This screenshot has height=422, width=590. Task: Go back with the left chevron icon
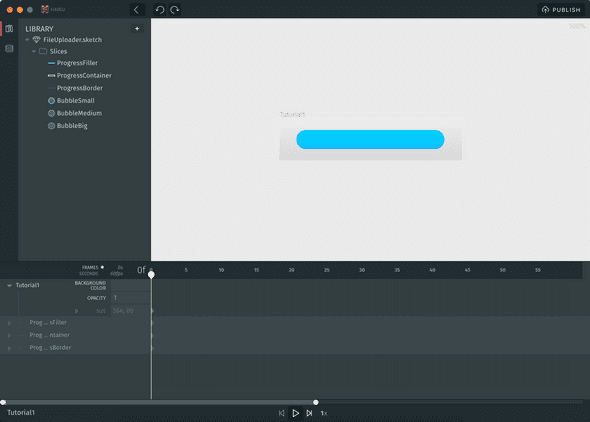137,10
